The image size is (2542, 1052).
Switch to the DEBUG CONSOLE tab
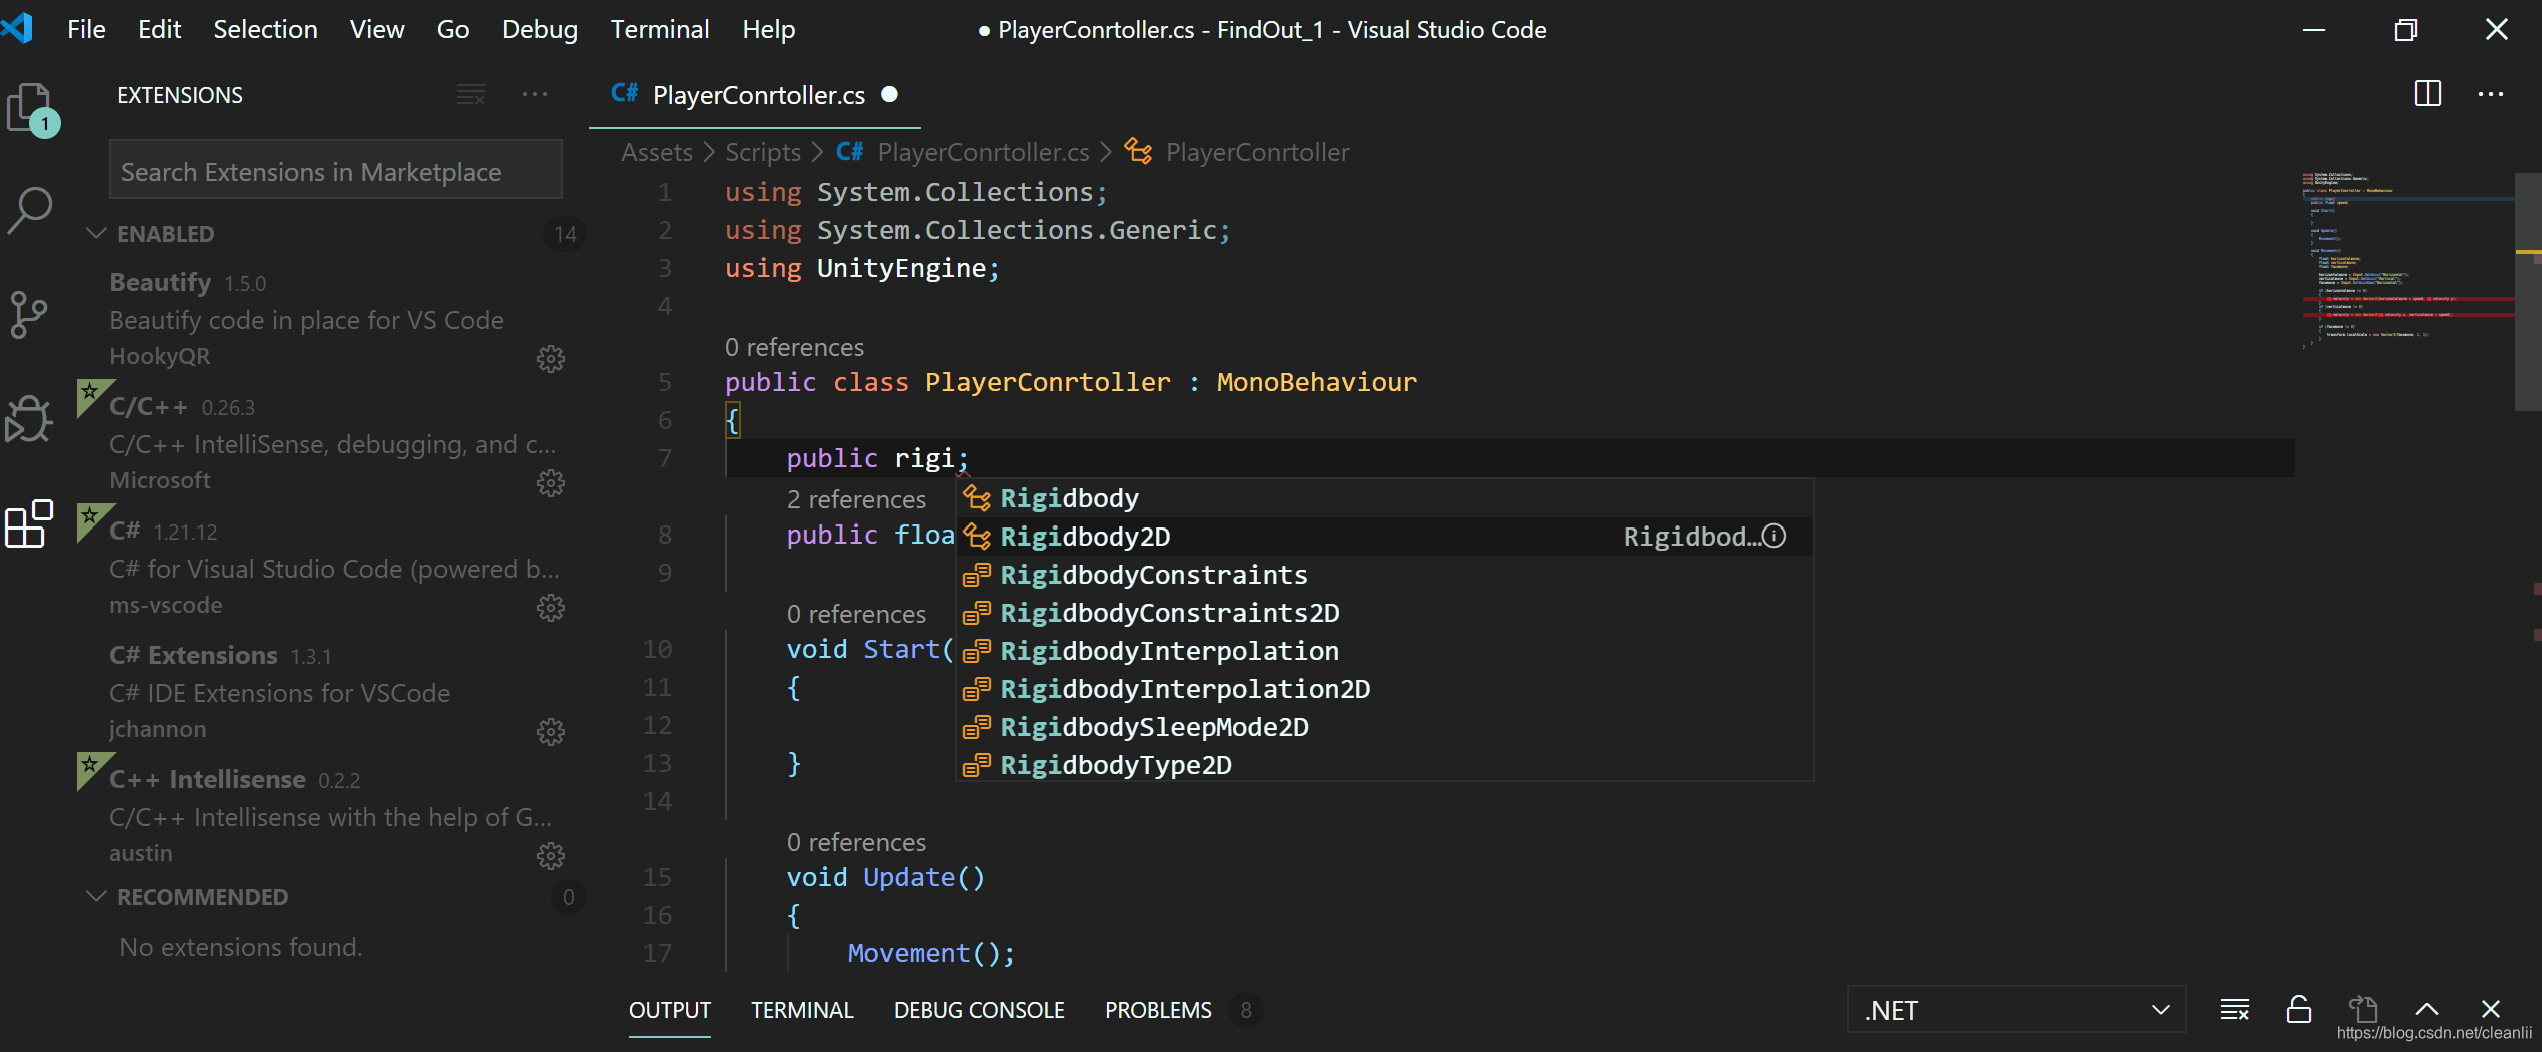pyautogui.click(x=979, y=1010)
